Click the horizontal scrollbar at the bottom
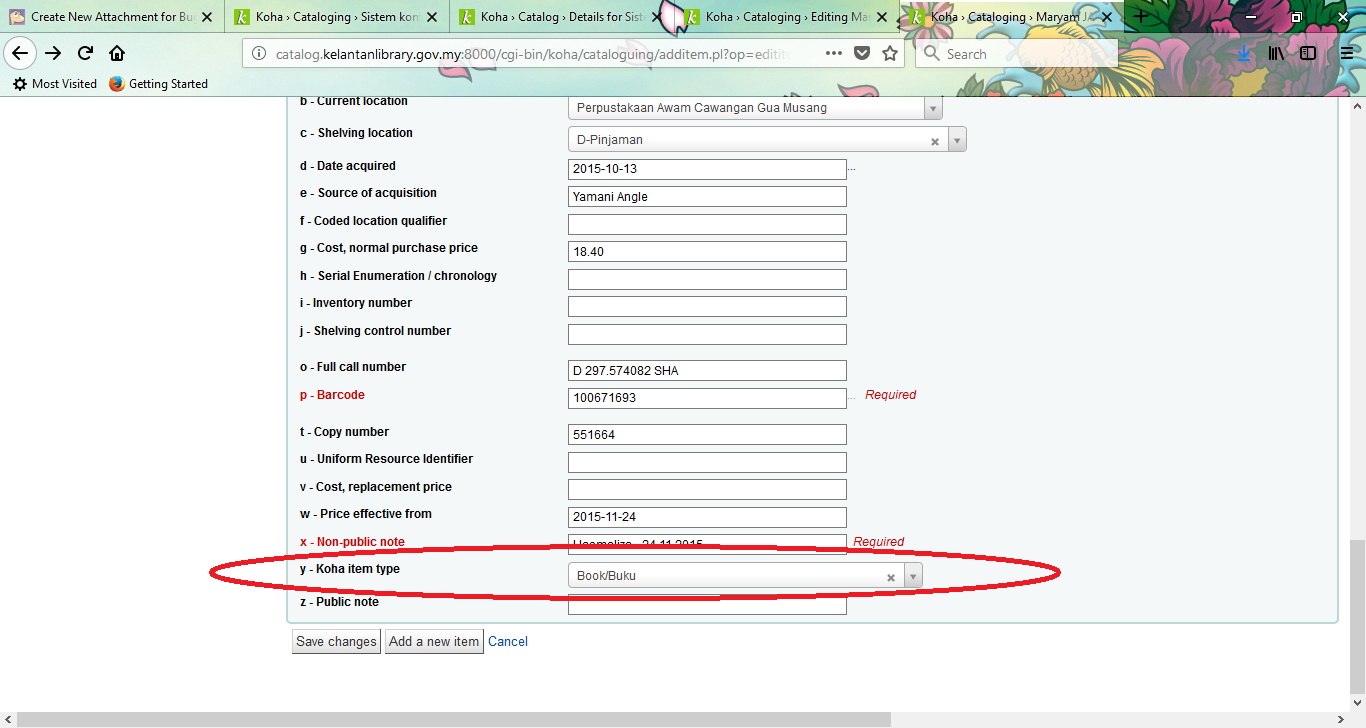This screenshot has width=1366, height=728. coord(450,719)
